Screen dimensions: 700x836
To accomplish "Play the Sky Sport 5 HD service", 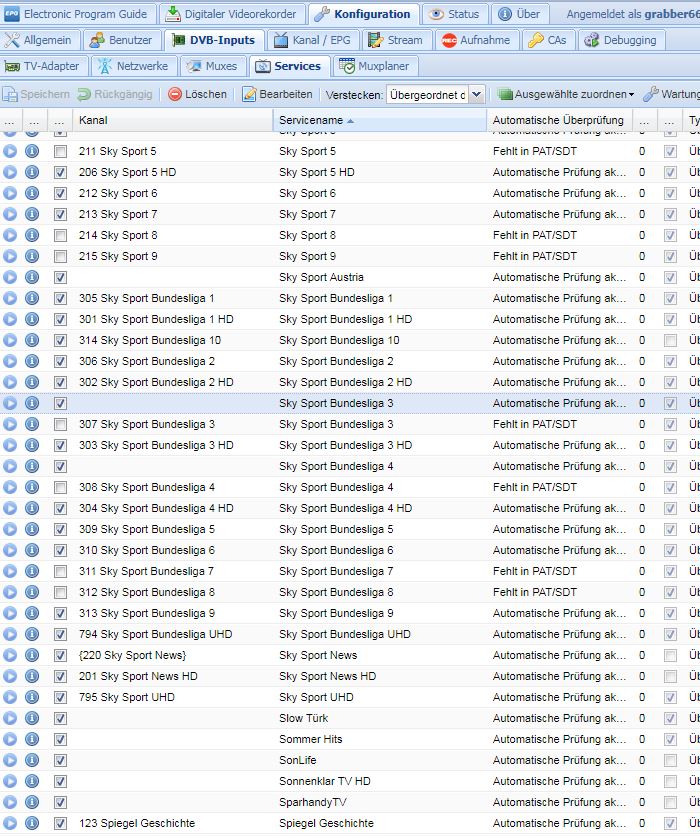I will [10, 172].
